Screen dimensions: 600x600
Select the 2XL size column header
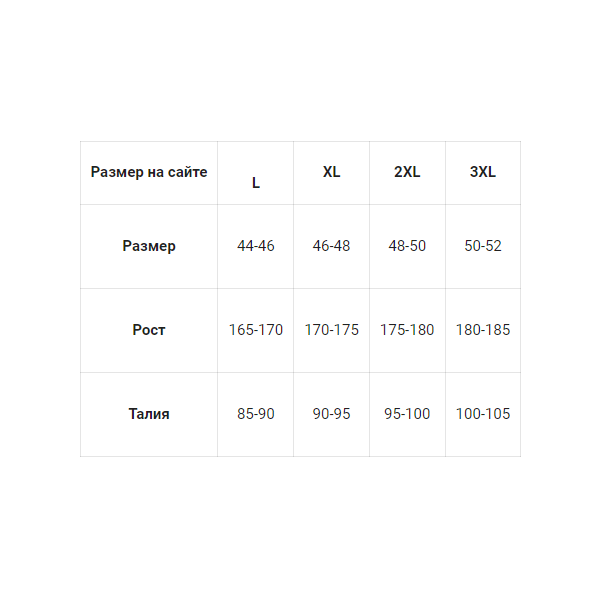click(407, 172)
